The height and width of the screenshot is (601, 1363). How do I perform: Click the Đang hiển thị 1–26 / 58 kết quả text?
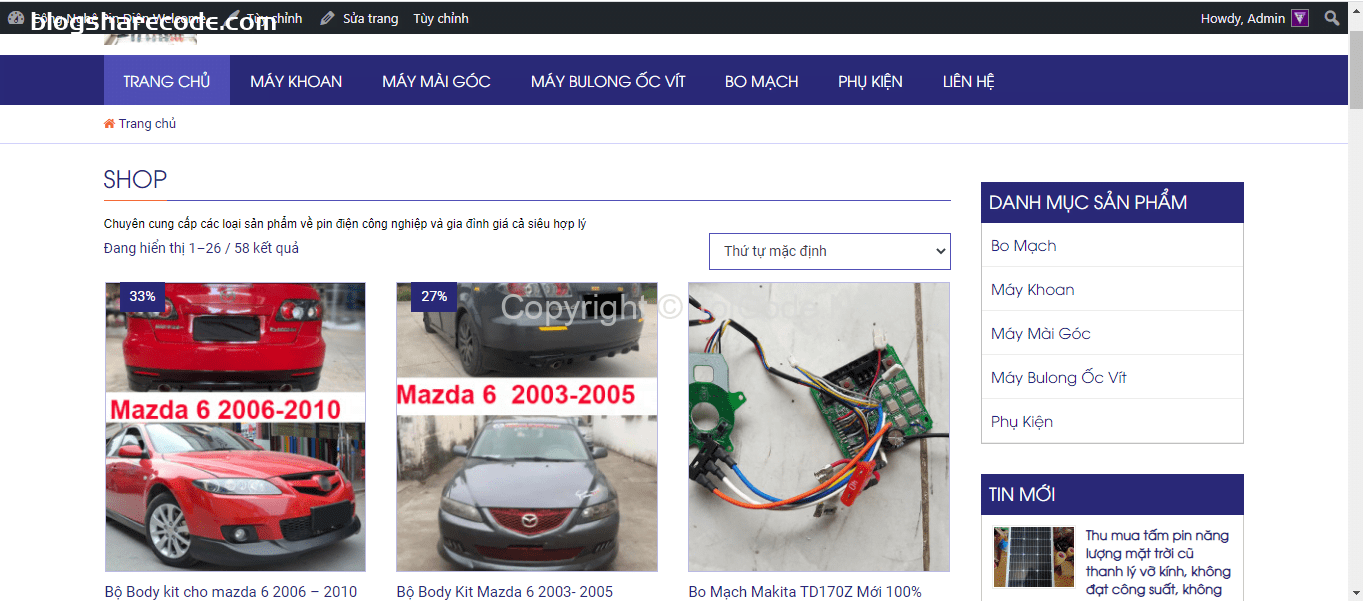[201, 248]
